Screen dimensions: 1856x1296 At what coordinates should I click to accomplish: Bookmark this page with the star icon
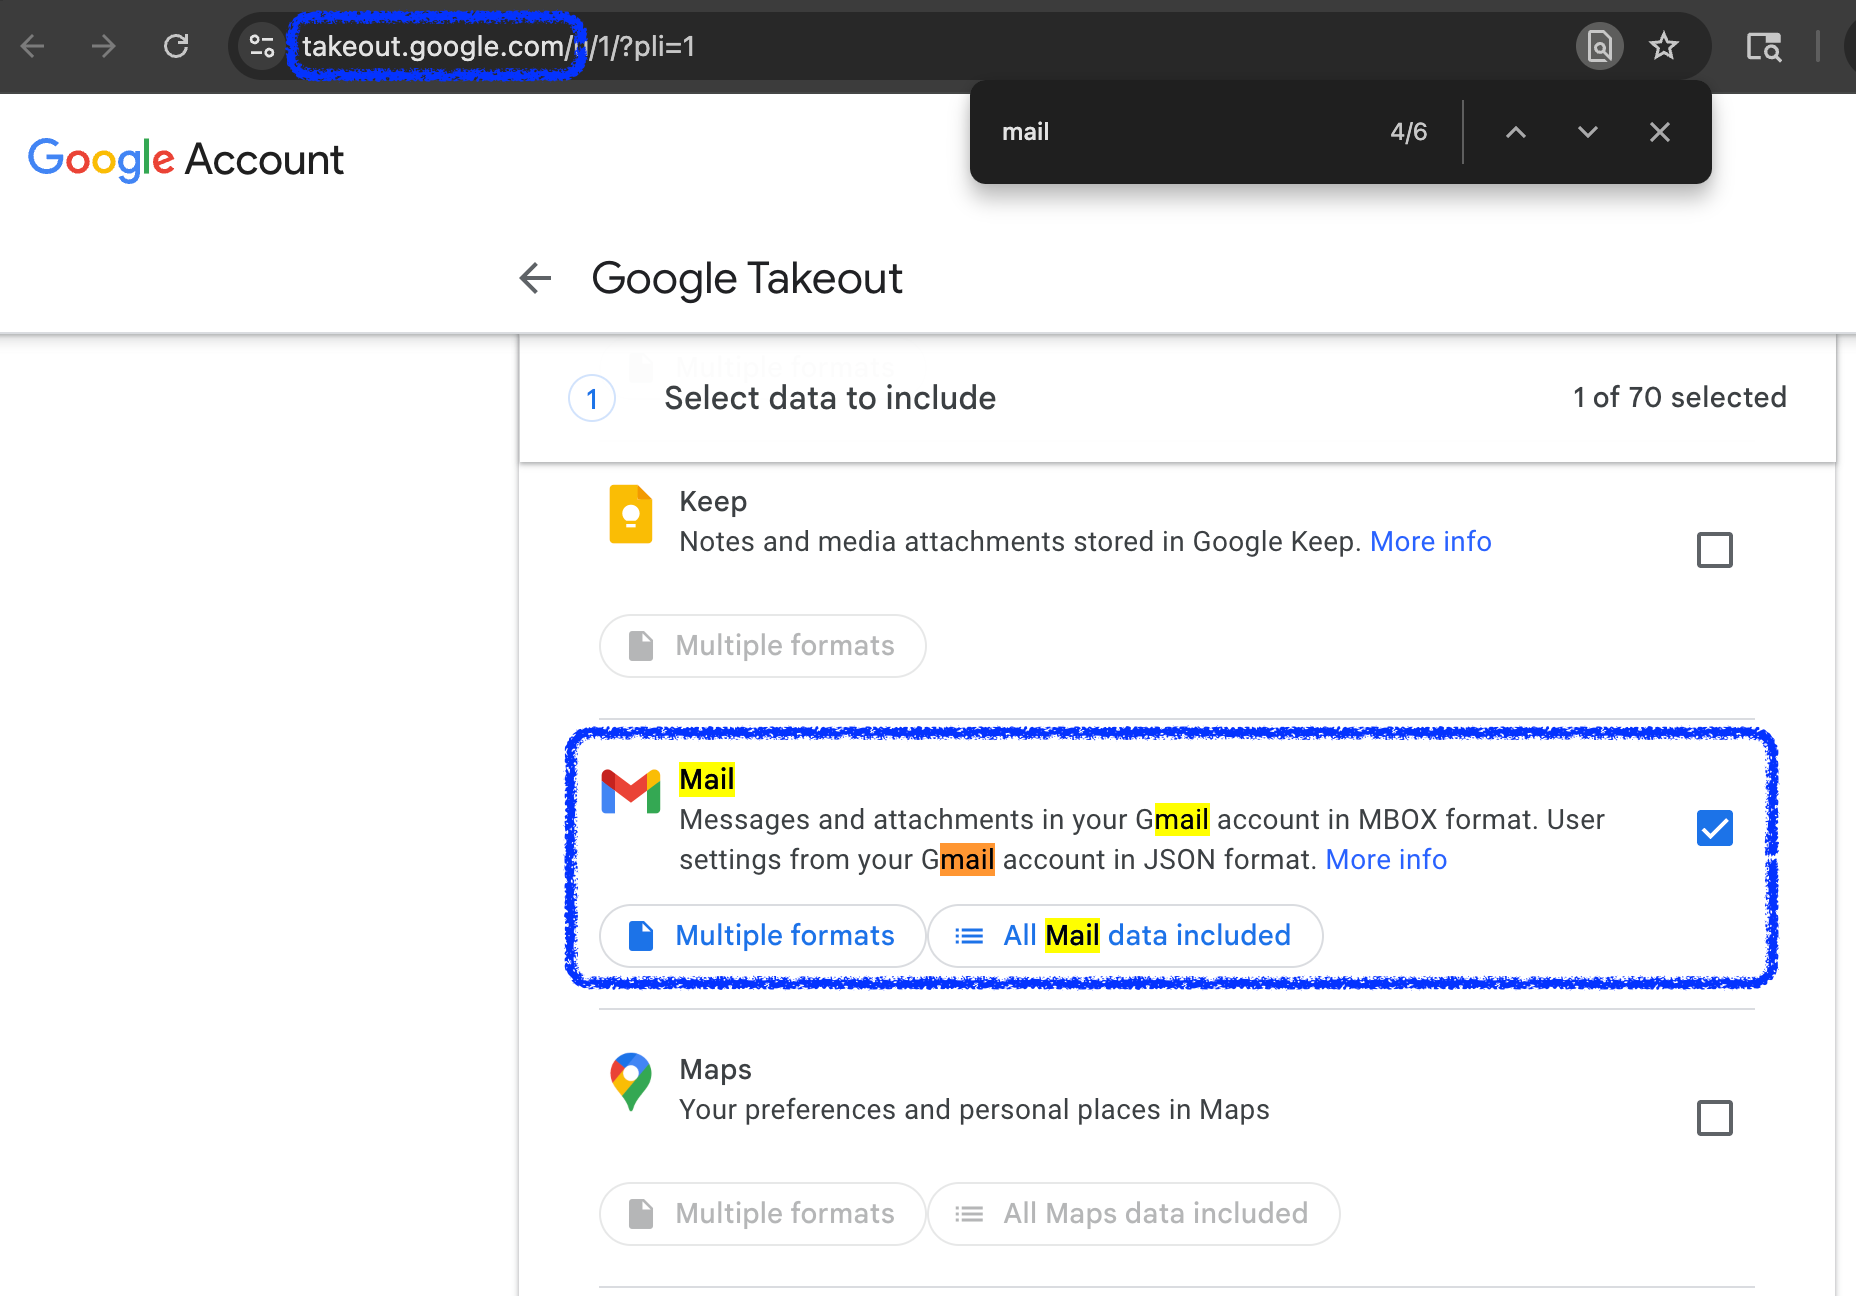(x=1664, y=46)
